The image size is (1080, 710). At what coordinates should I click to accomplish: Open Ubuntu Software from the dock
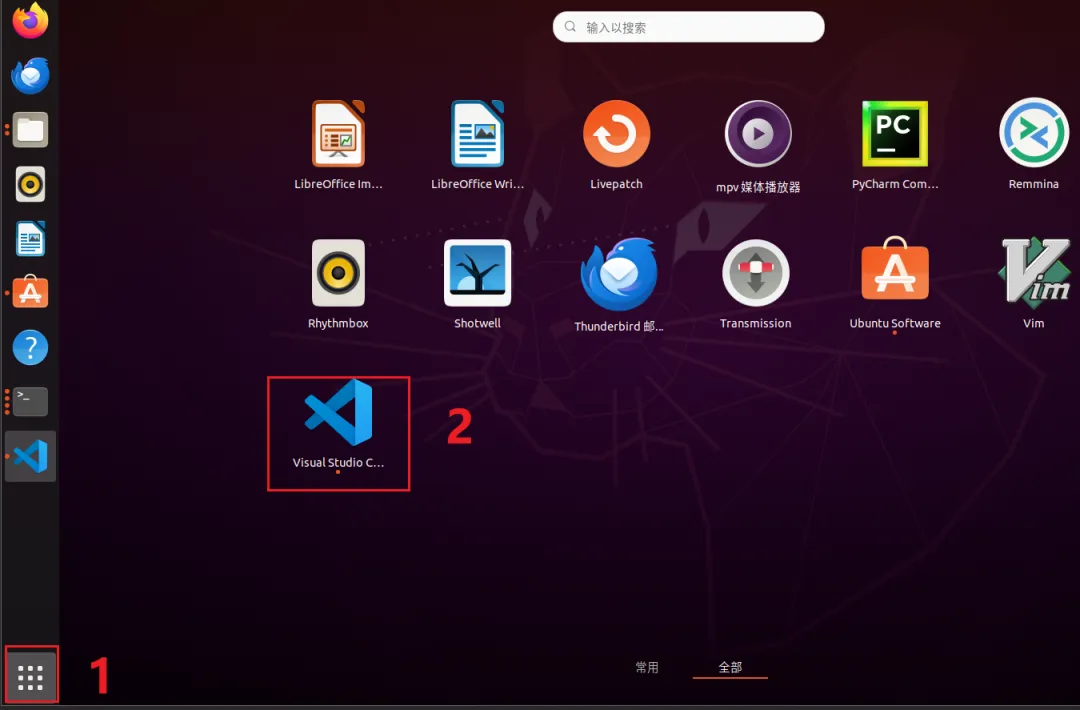point(30,292)
